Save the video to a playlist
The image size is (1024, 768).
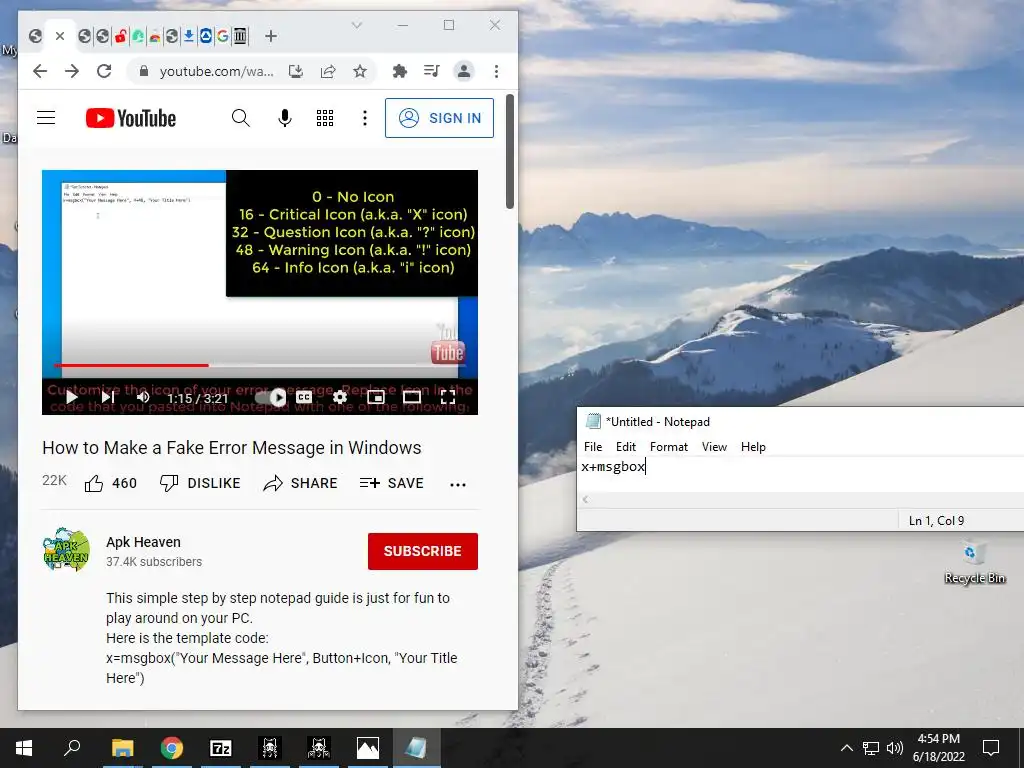tap(392, 483)
